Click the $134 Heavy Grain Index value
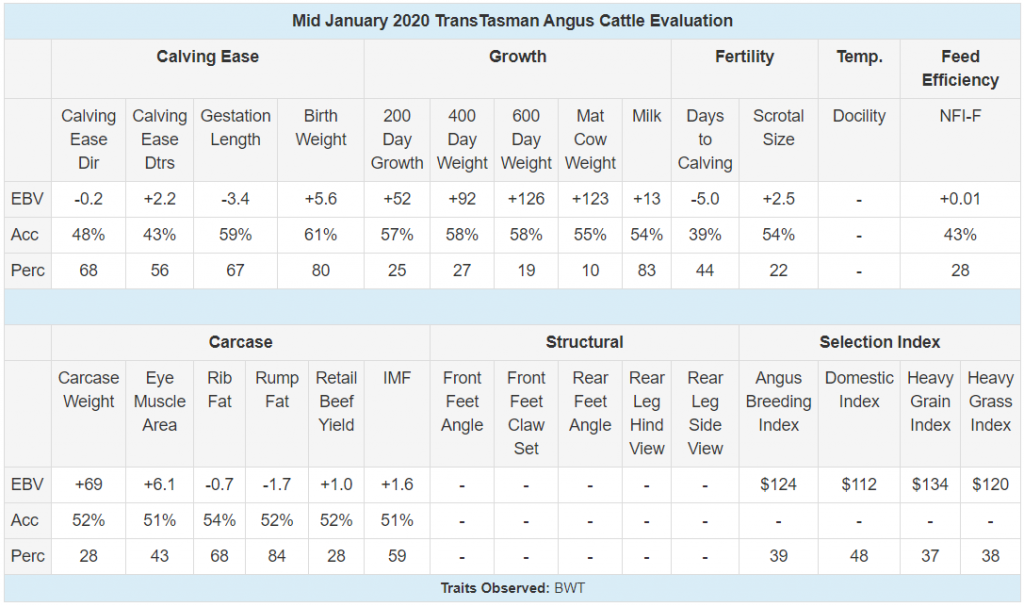 pos(929,484)
